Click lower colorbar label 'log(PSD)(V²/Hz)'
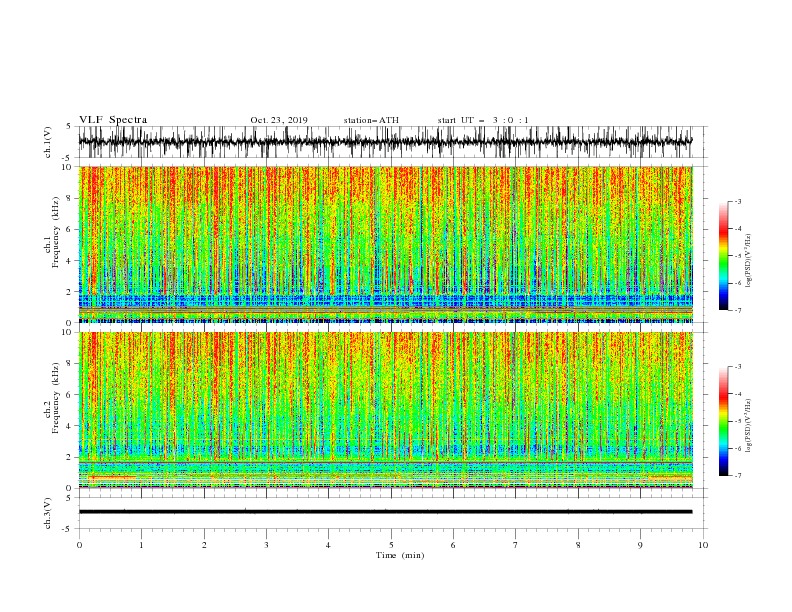Screen dimensions: 792x612 748,426
